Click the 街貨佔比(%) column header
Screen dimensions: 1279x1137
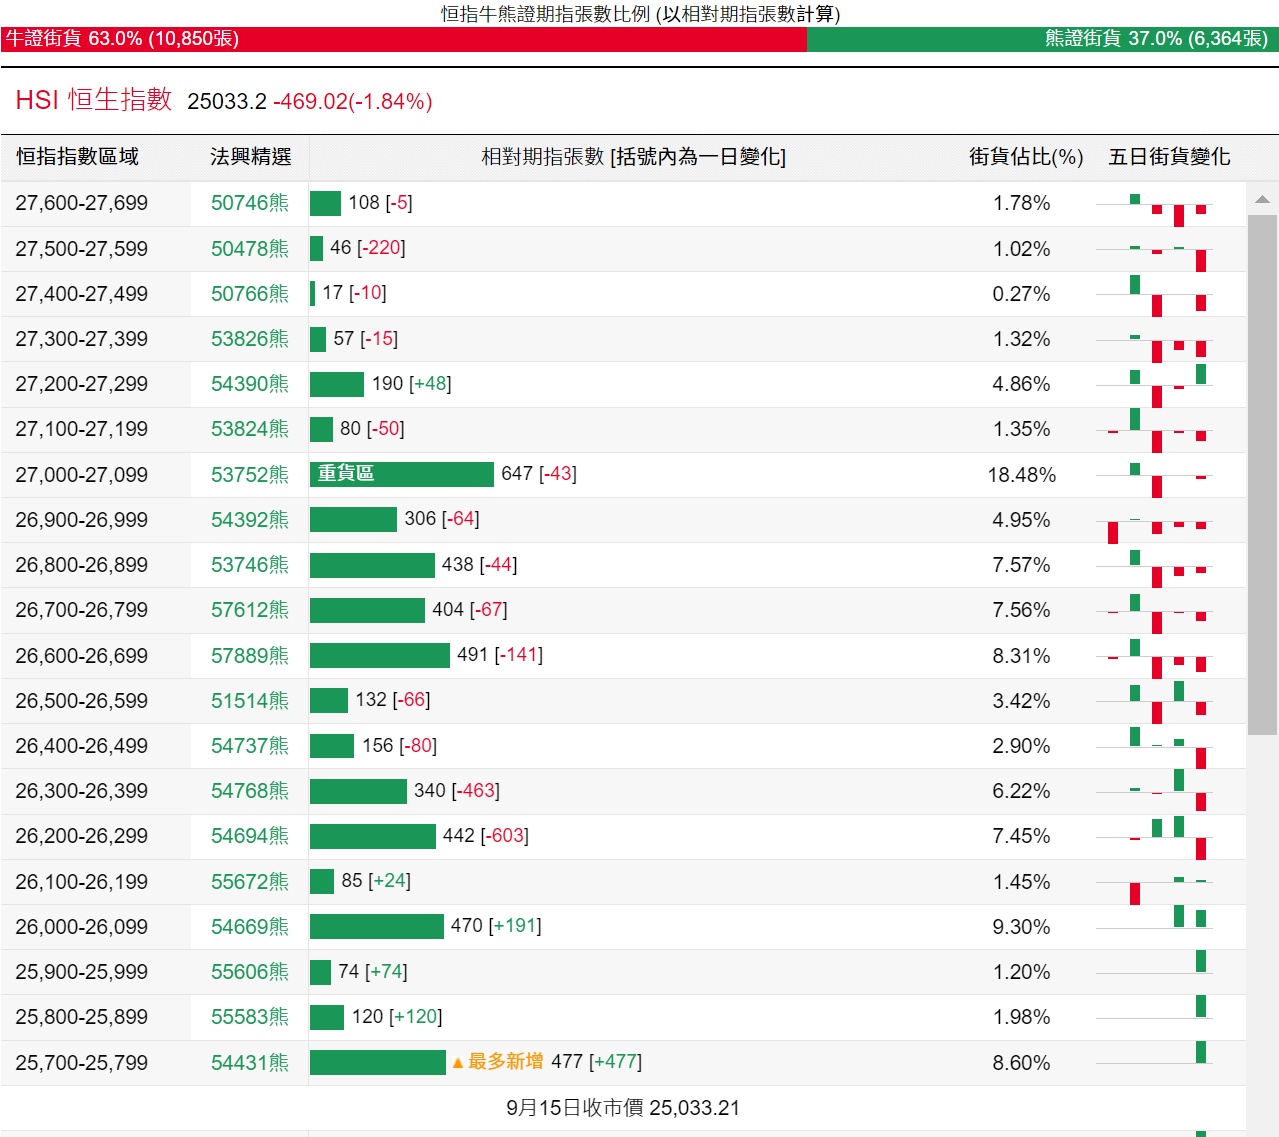[1025, 157]
